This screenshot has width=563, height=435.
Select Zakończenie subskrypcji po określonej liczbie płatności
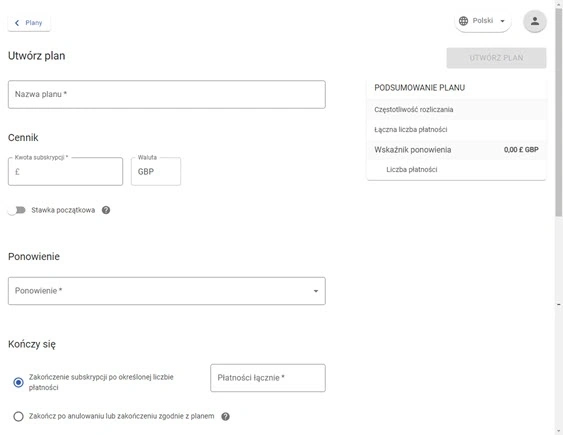pos(18,383)
